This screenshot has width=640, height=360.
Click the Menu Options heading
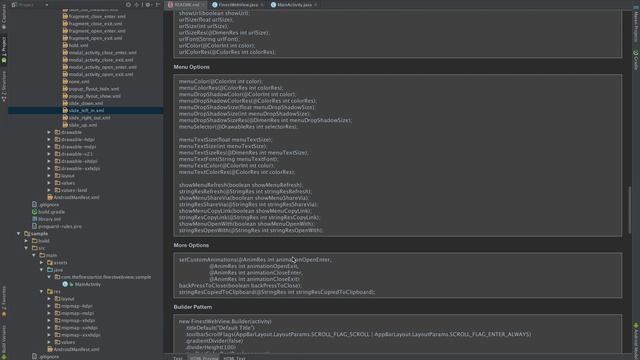[x=191, y=67]
